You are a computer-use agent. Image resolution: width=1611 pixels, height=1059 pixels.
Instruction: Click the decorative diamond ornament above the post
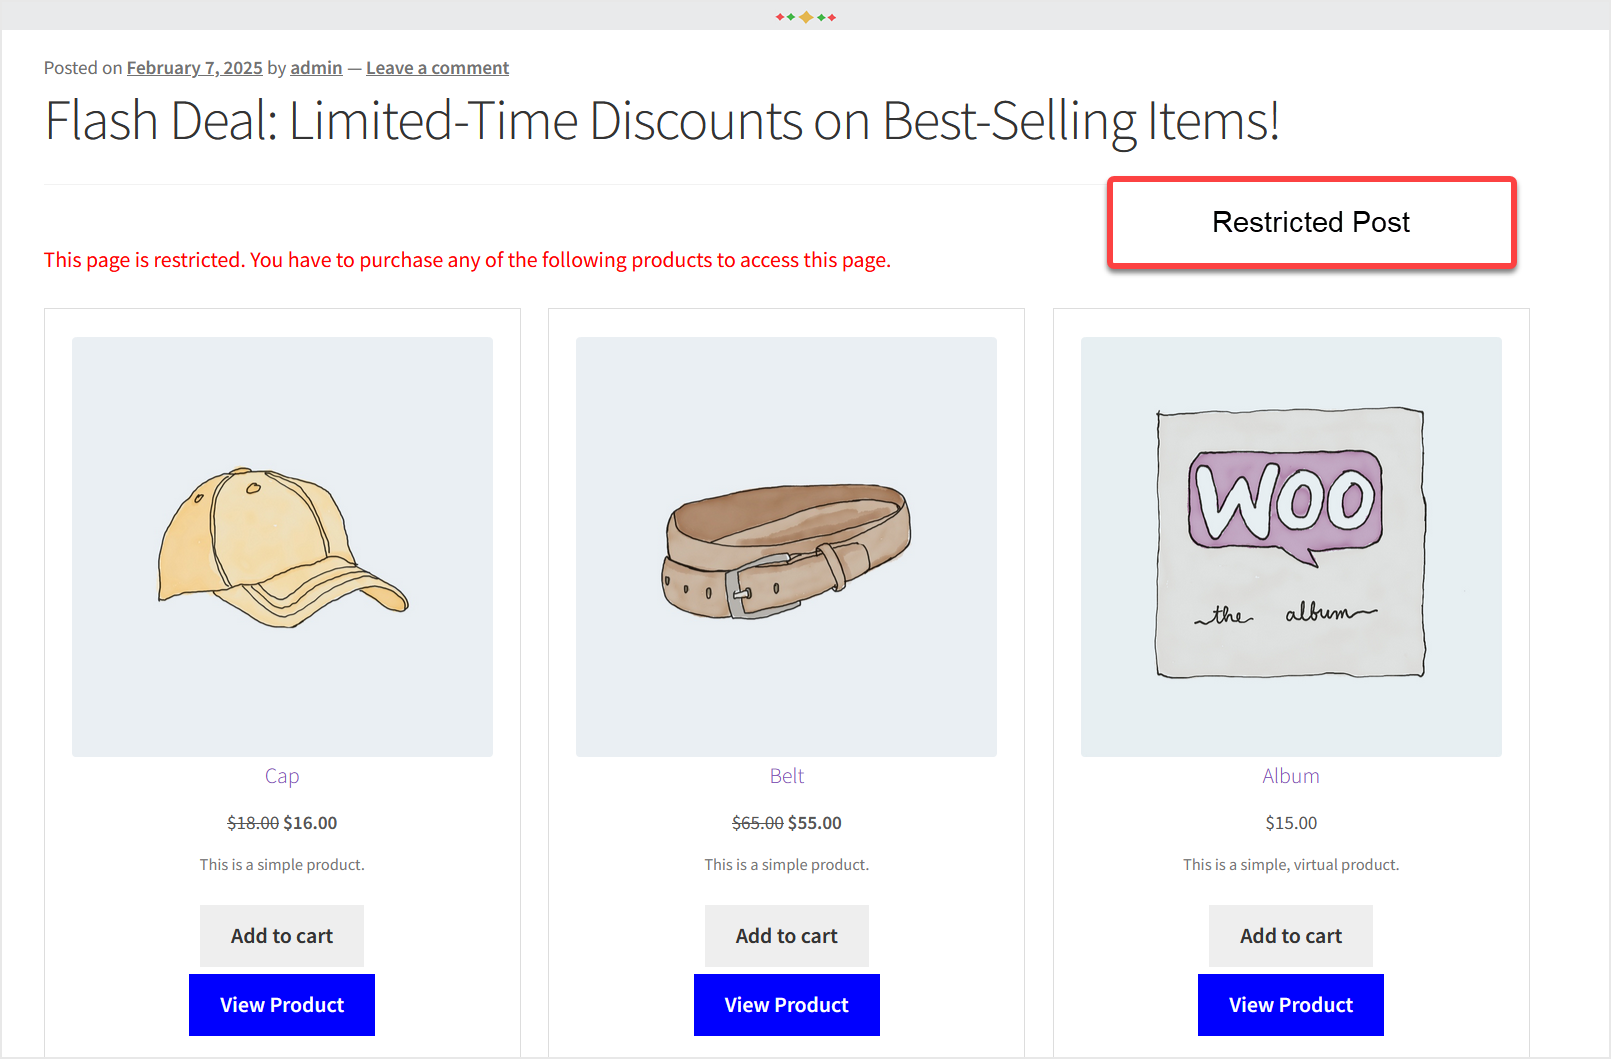click(806, 15)
